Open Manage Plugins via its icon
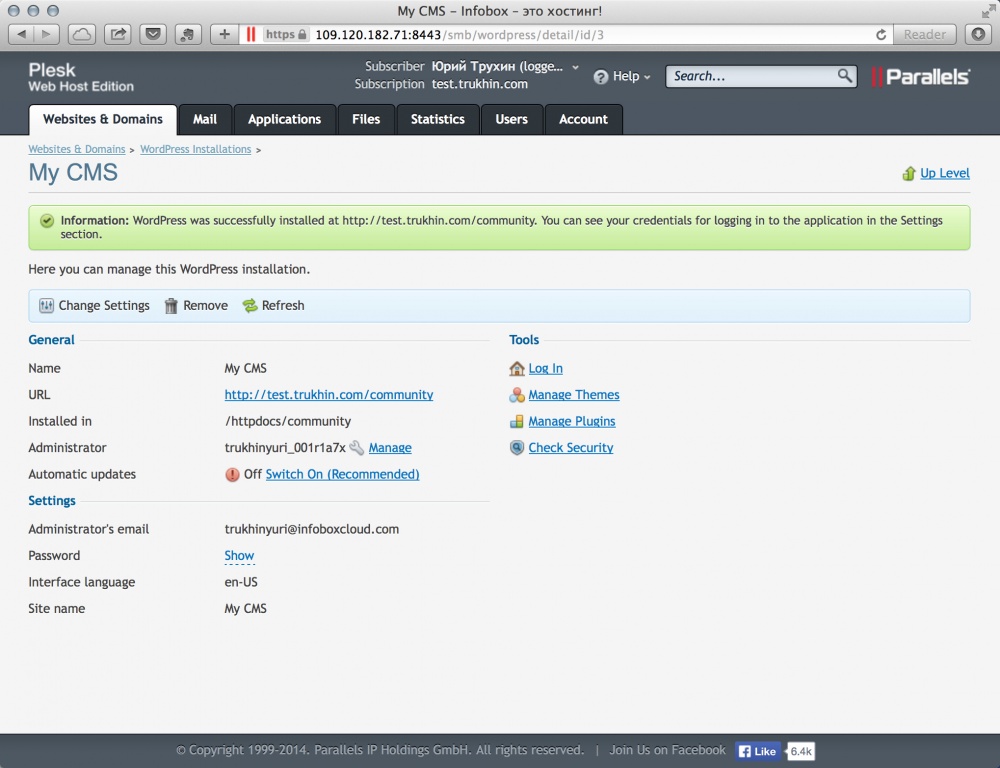The height and width of the screenshot is (768, 1000). (x=516, y=421)
